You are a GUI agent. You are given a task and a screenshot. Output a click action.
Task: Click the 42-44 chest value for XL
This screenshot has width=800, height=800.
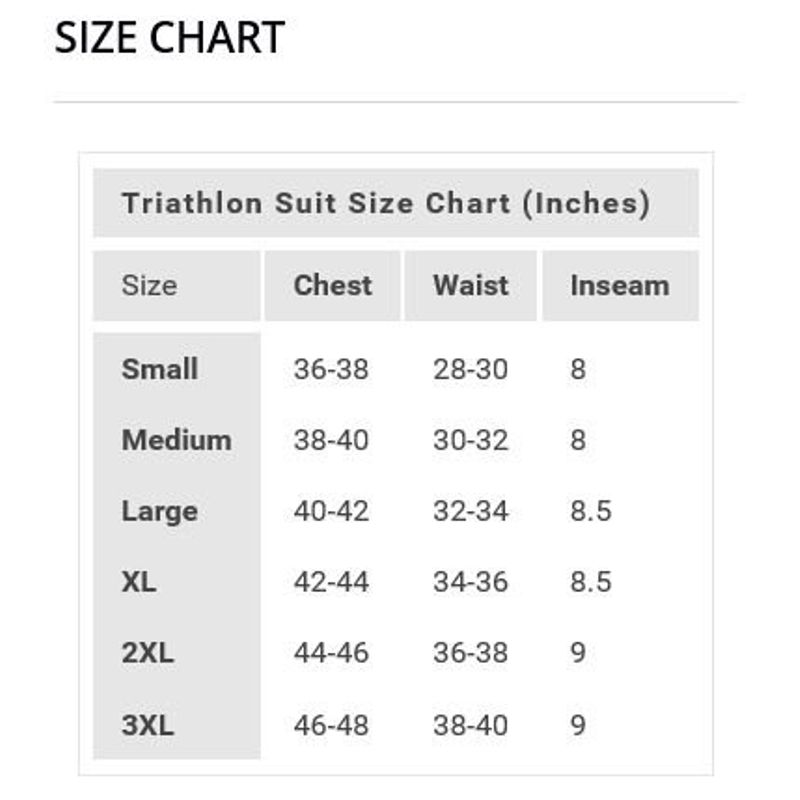[x=331, y=582]
